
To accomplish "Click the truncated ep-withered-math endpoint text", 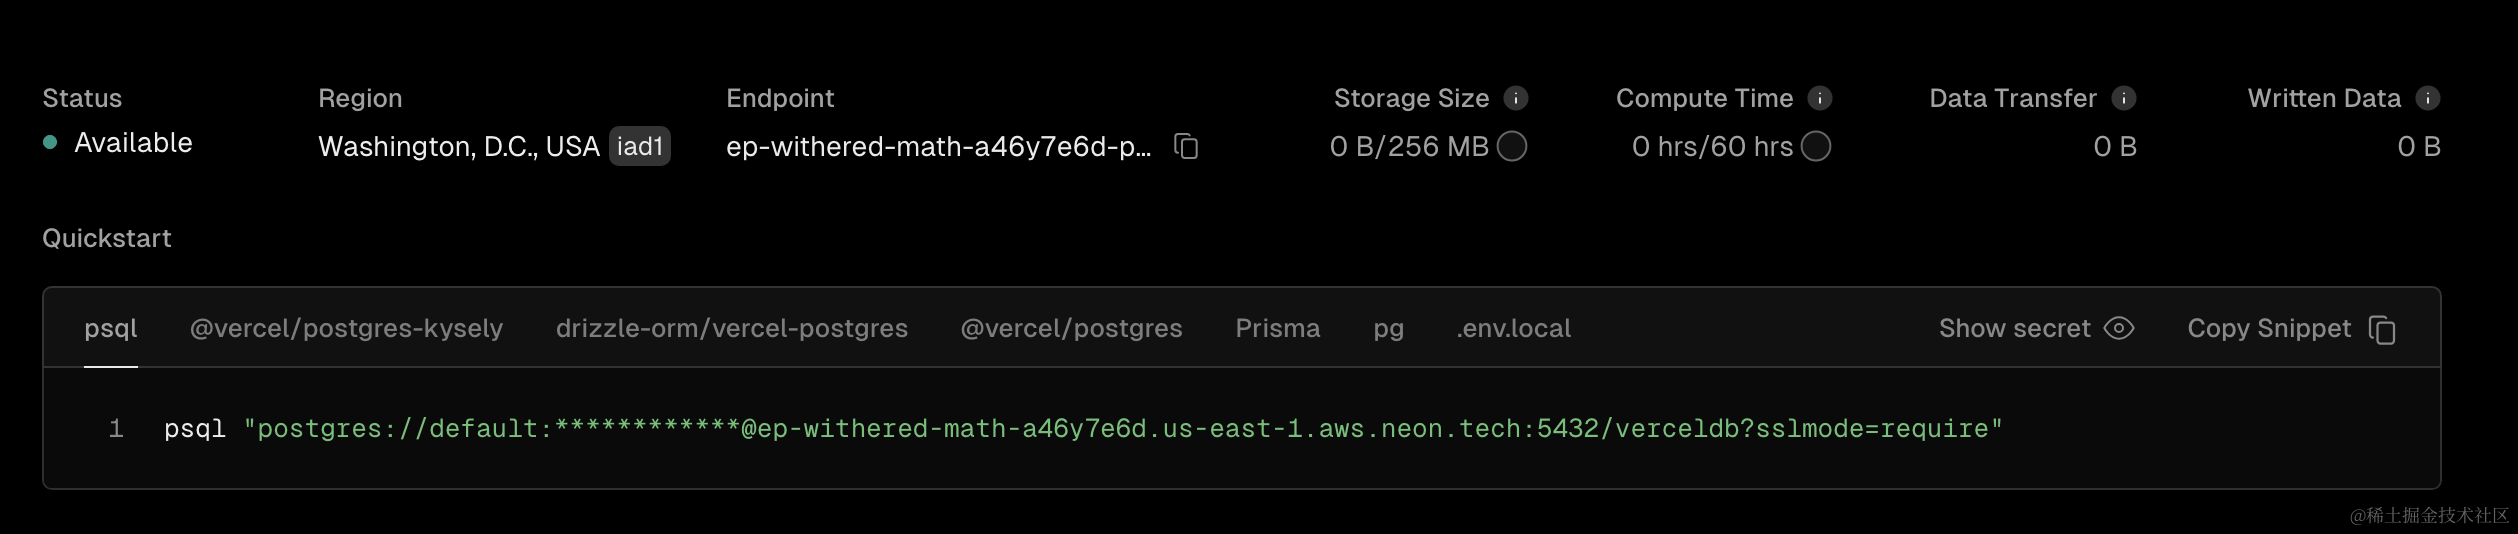I will (938, 146).
